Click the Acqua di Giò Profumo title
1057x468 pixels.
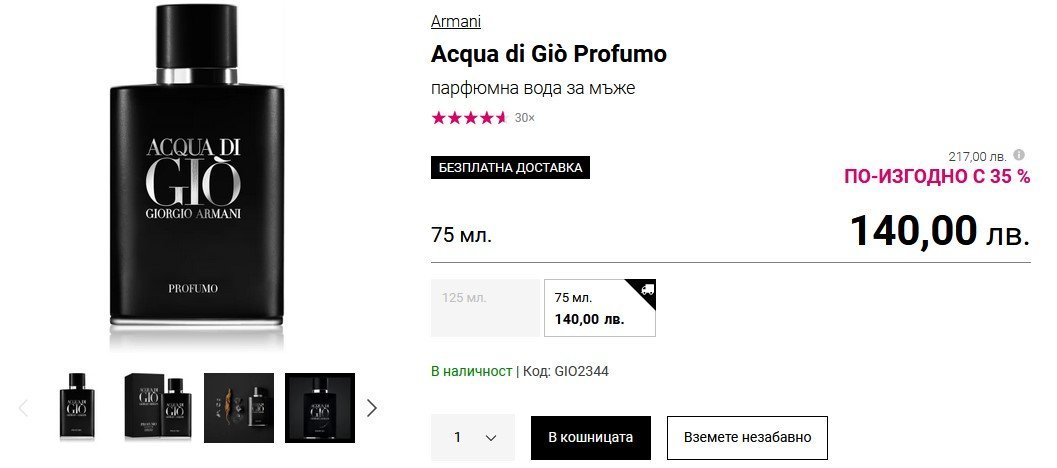[x=548, y=53]
